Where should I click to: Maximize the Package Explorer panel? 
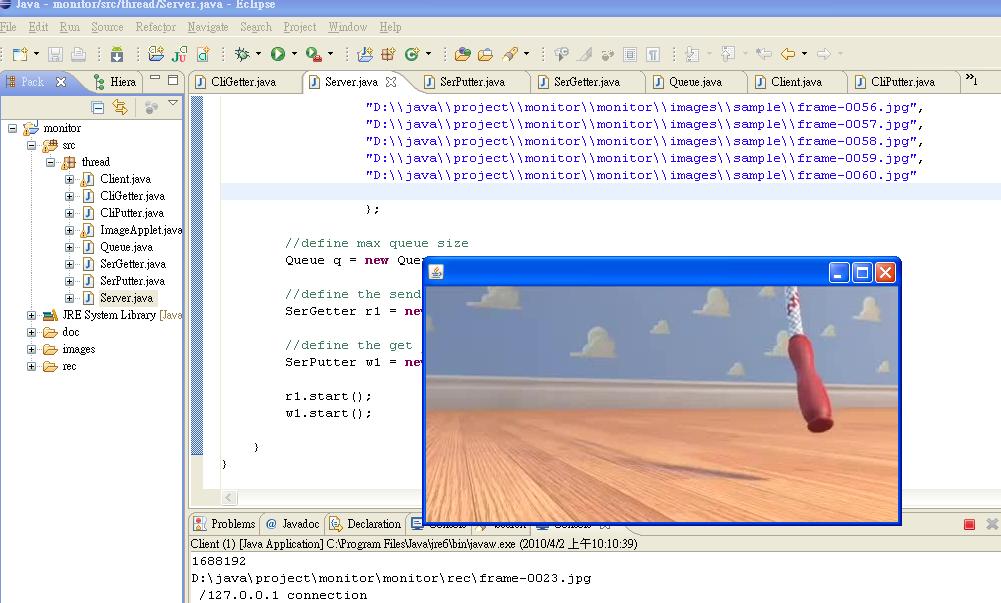(172, 80)
